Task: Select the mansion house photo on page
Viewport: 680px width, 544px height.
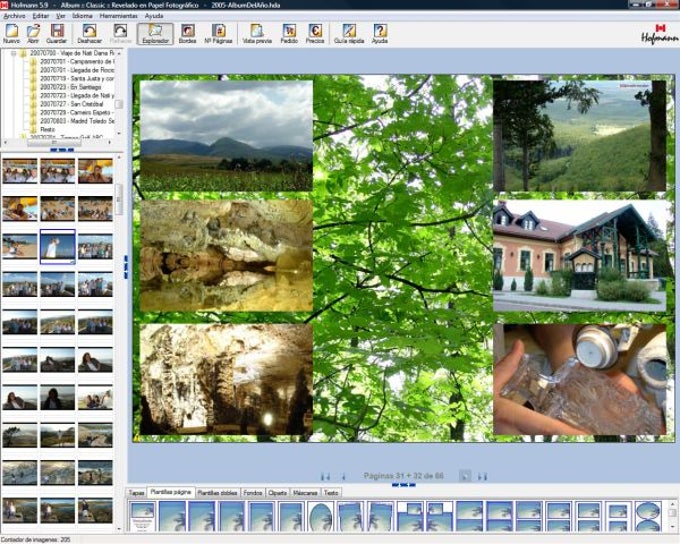Action: [x=579, y=256]
